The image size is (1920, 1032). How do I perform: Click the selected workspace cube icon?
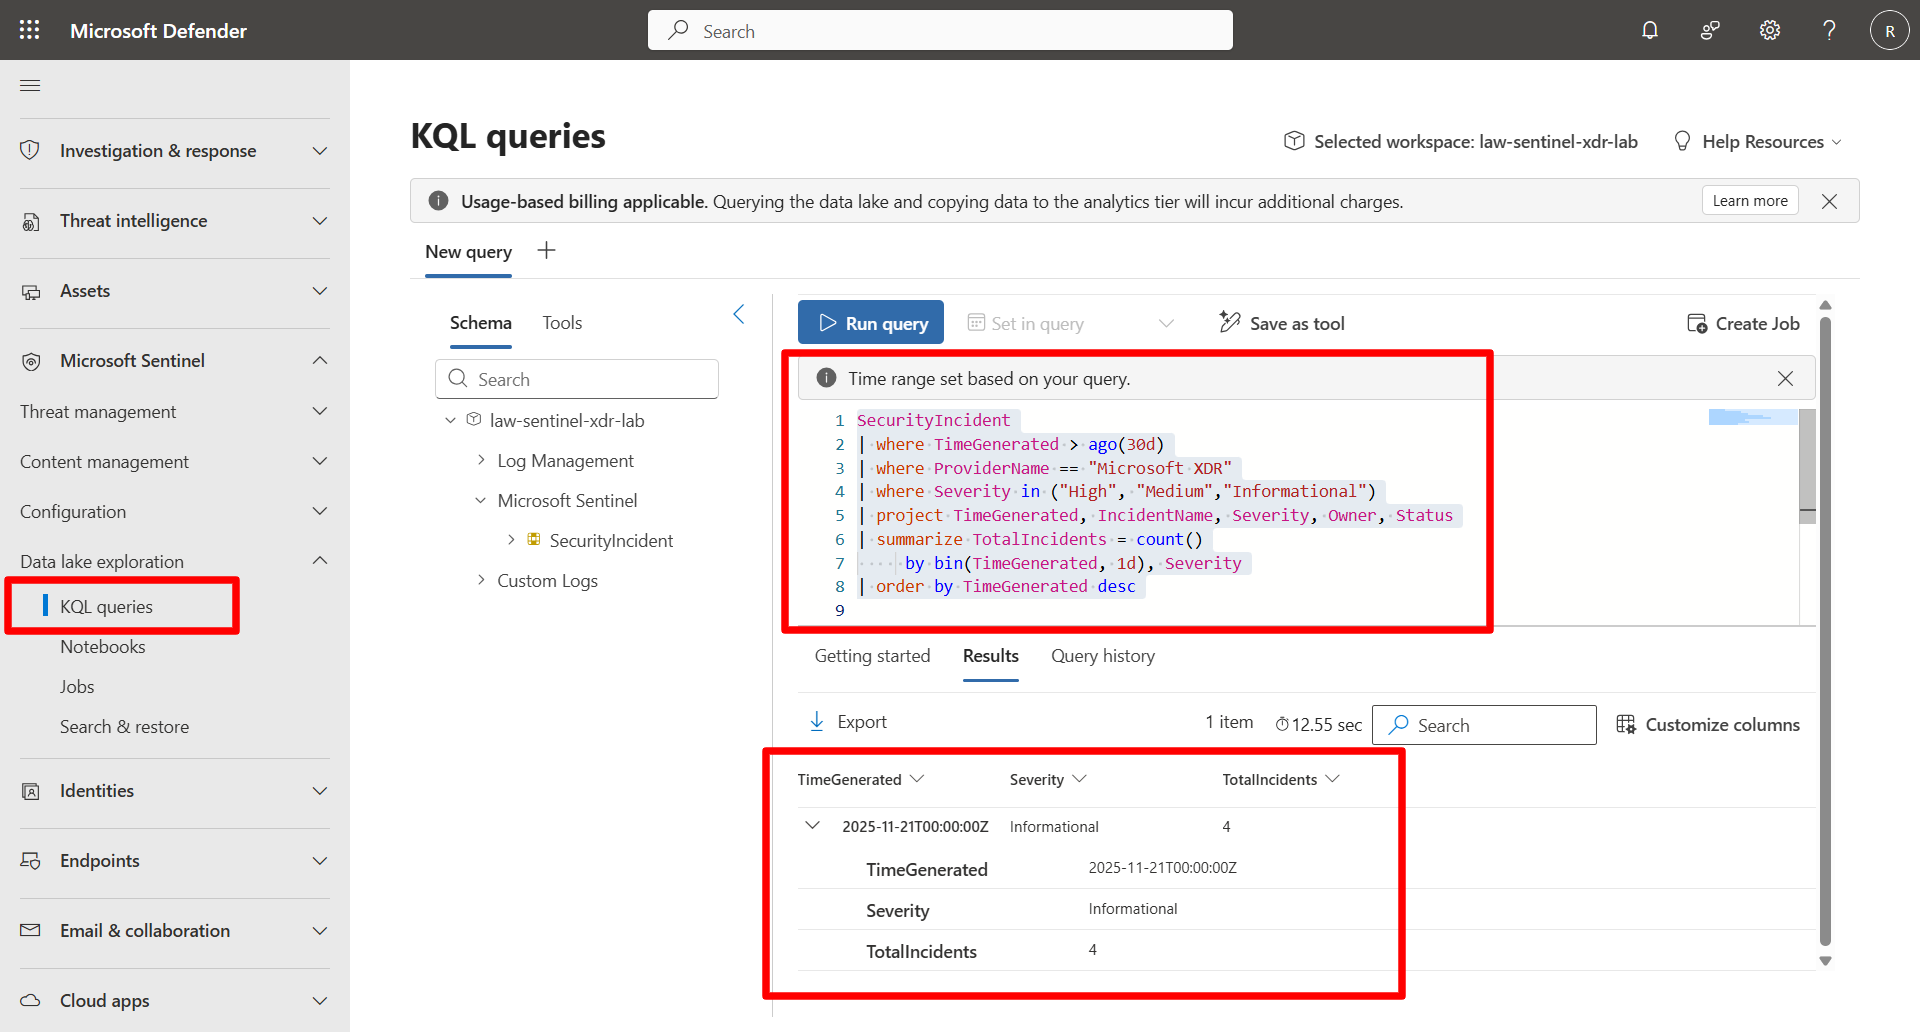(1294, 141)
